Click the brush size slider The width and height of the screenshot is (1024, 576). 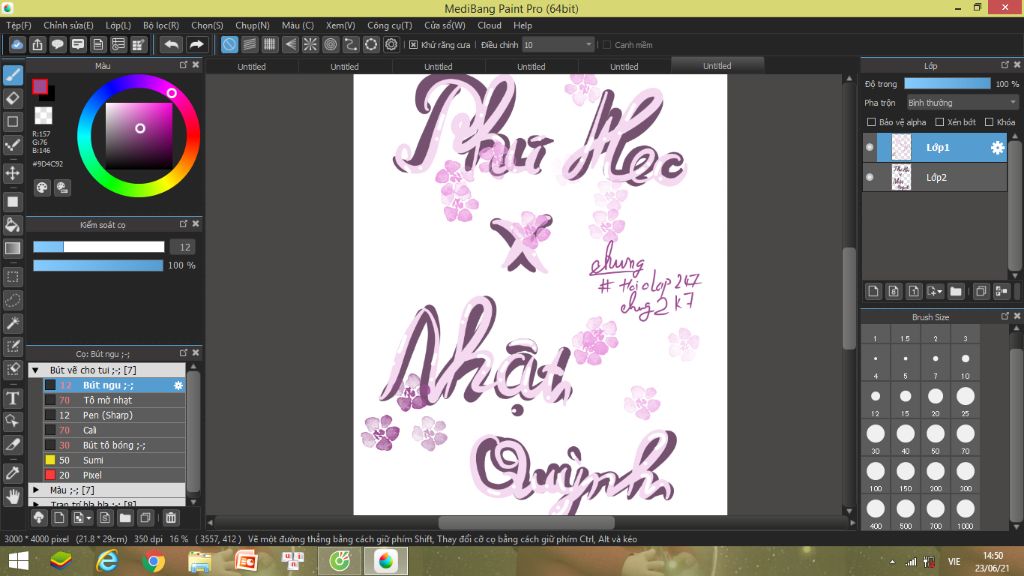[99, 247]
